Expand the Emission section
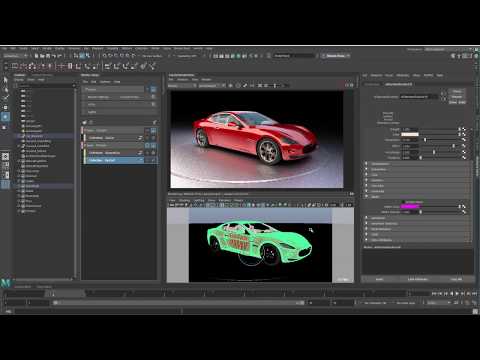Viewport: 480px width, 360px height. pos(418,180)
